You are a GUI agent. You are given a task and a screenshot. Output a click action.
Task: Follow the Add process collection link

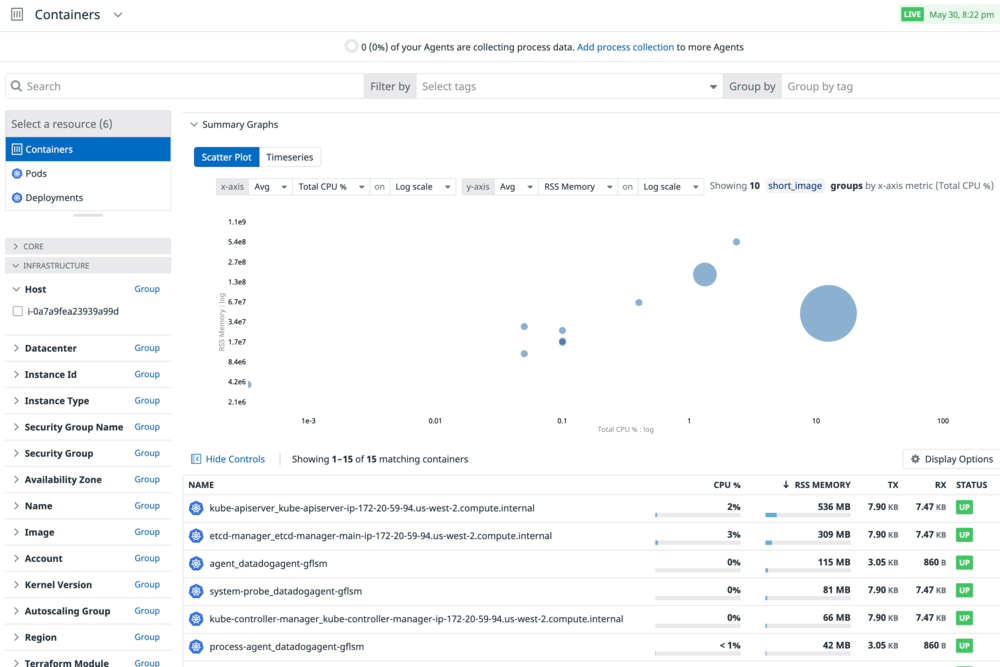pyautogui.click(x=625, y=47)
